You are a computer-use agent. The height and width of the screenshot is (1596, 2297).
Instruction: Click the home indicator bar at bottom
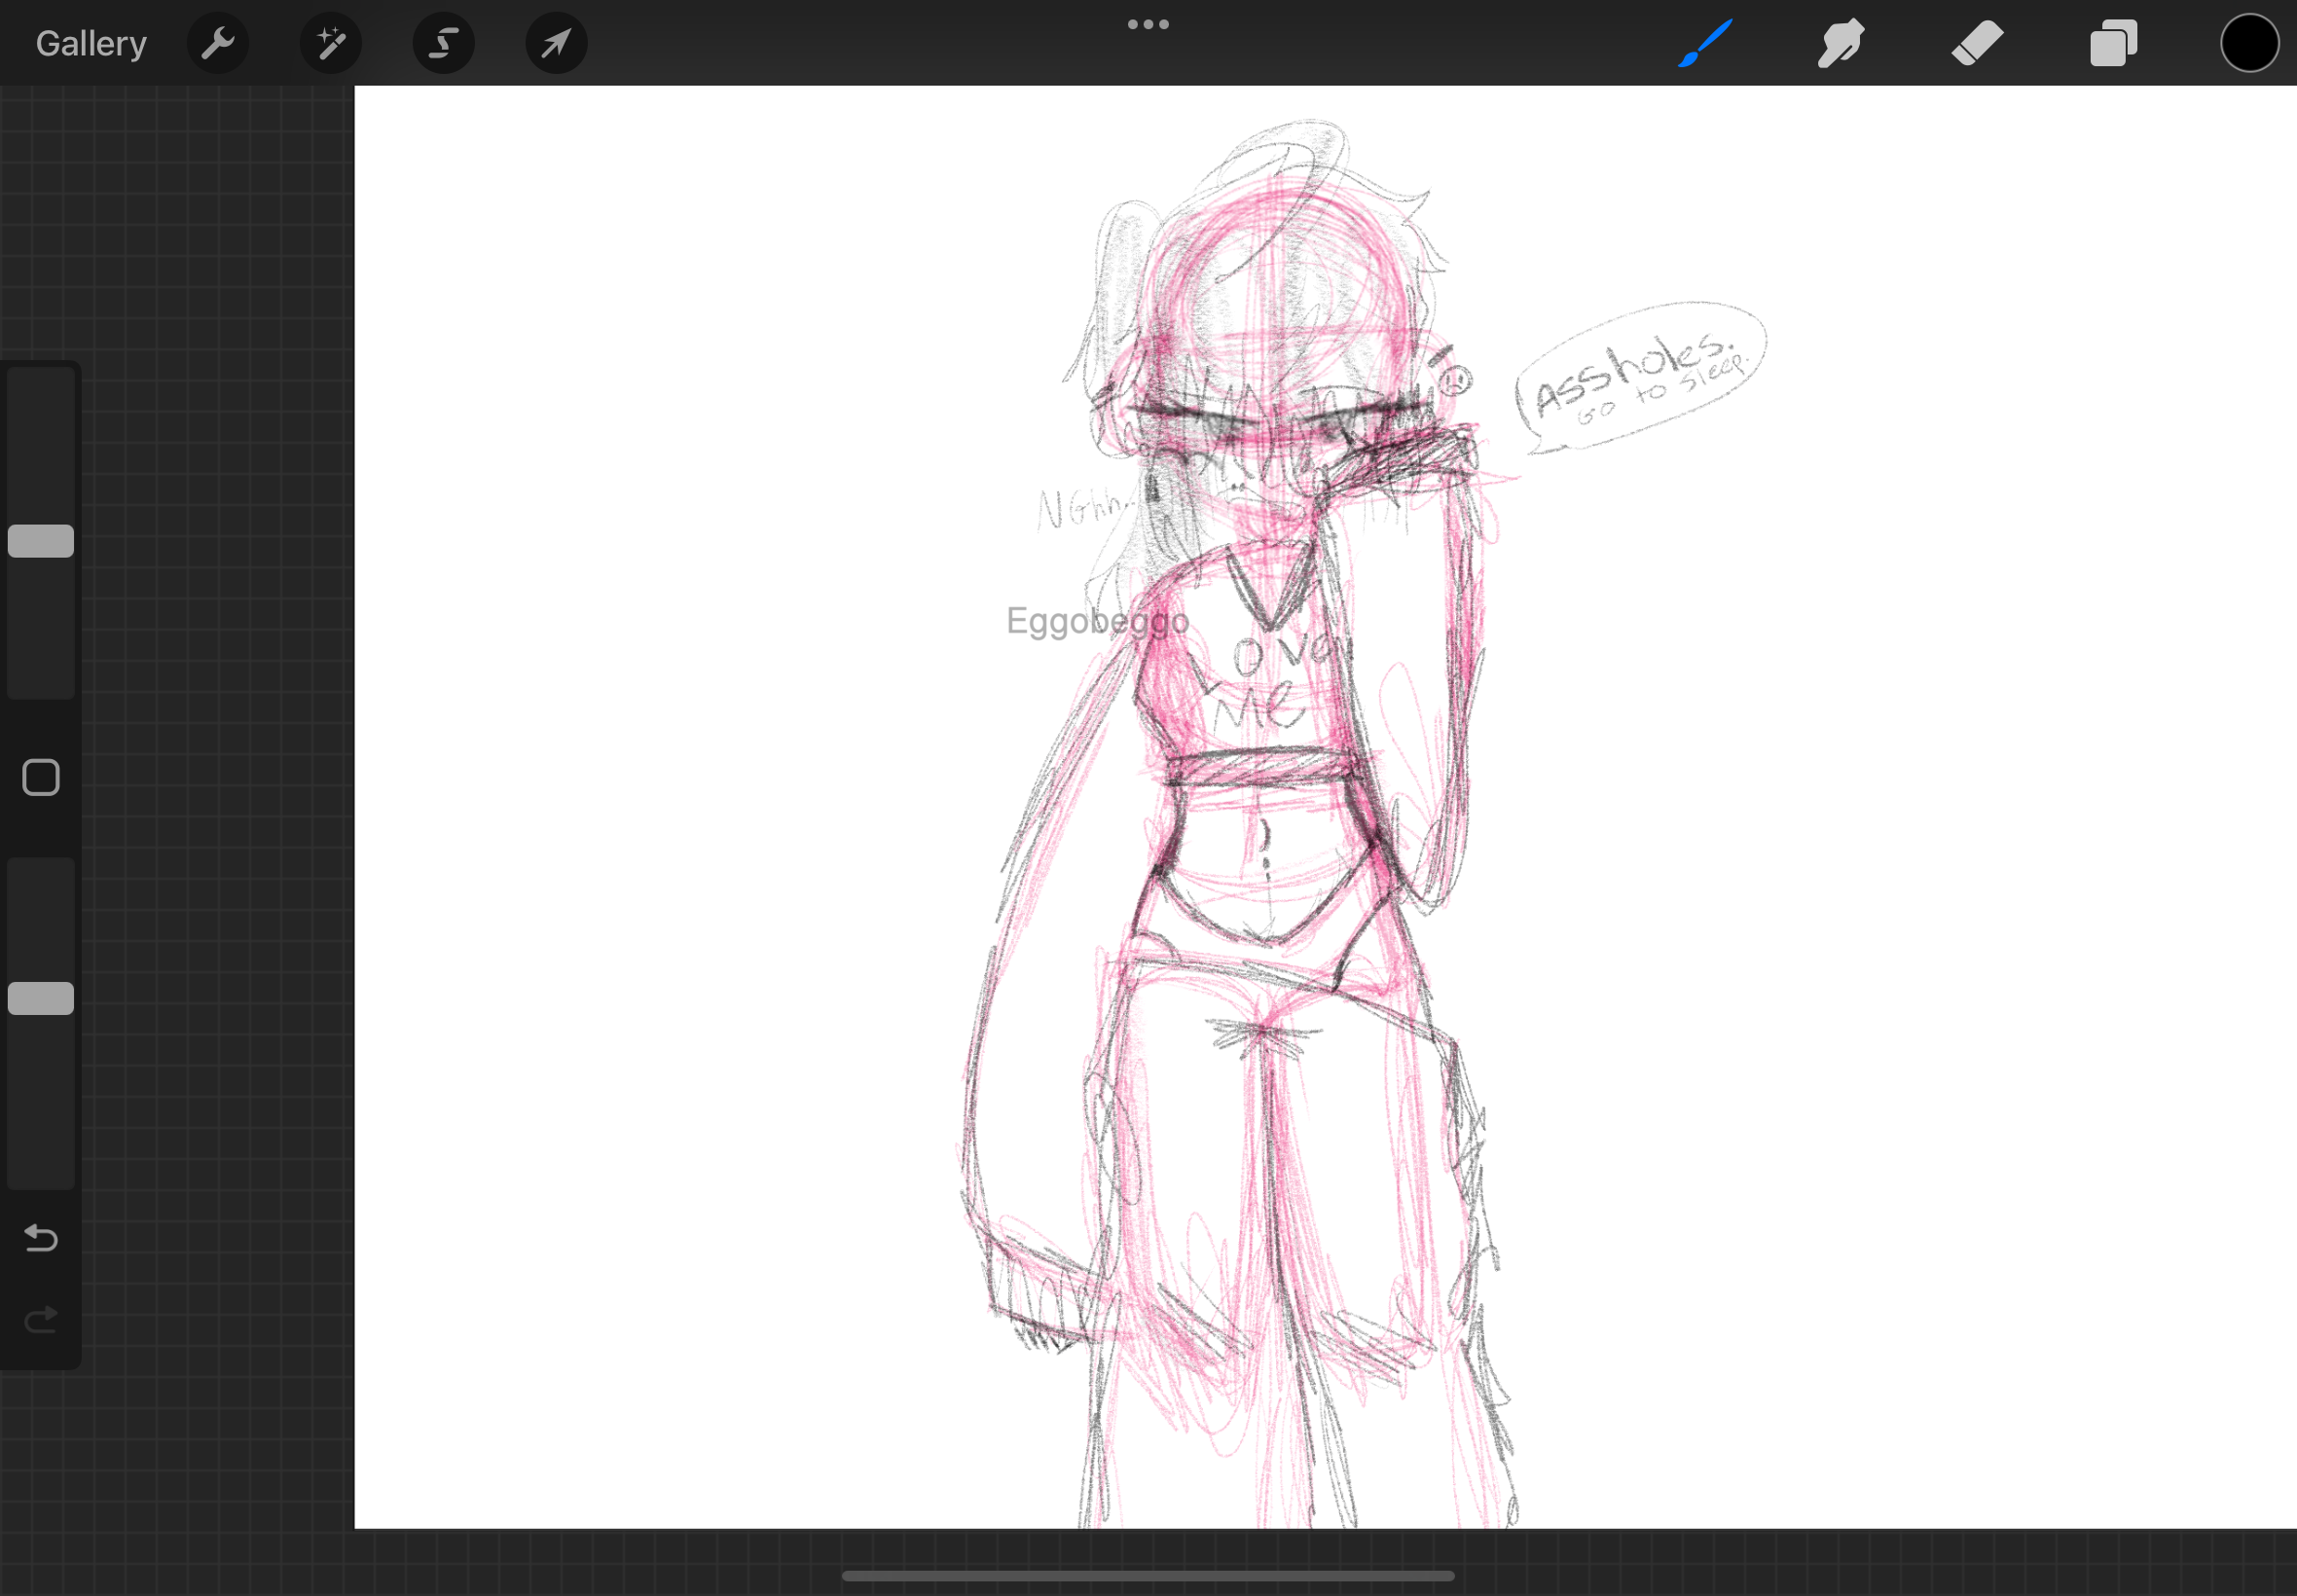click(x=1148, y=1576)
